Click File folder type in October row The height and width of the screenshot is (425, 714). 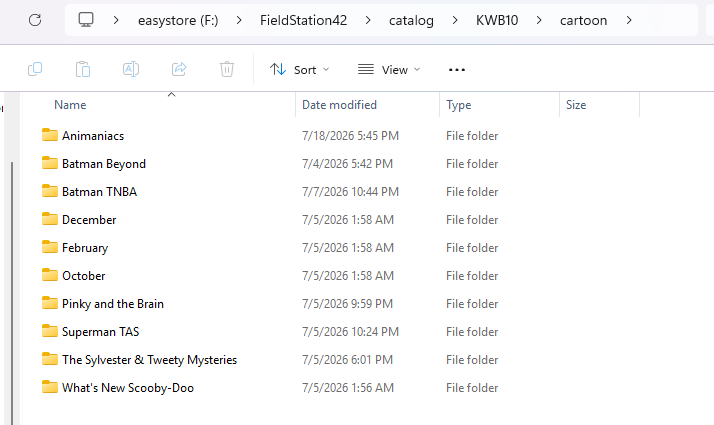[472, 276]
